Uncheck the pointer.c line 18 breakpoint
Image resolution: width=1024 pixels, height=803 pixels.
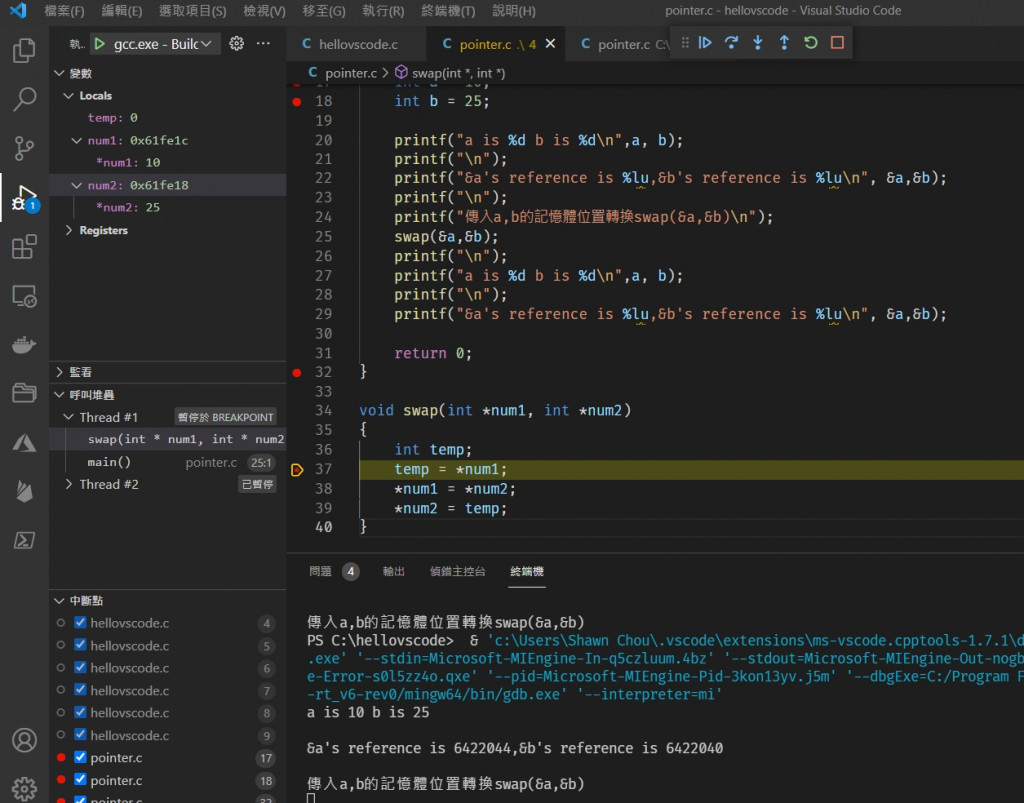pos(81,780)
